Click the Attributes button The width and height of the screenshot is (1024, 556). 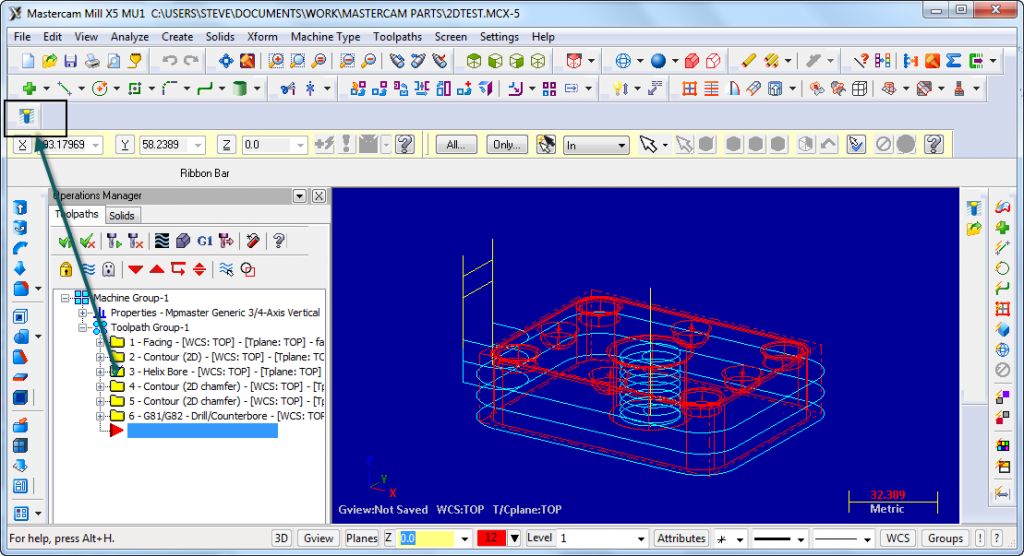click(x=681, y=538)
